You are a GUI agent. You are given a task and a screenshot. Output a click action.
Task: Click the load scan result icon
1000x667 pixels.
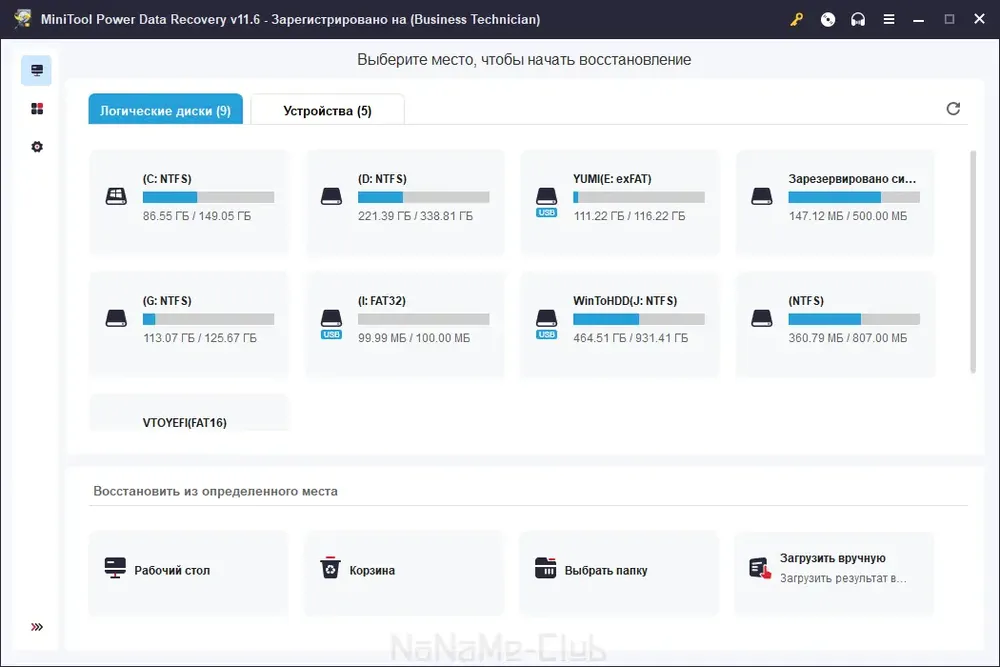tap(760, 568)
